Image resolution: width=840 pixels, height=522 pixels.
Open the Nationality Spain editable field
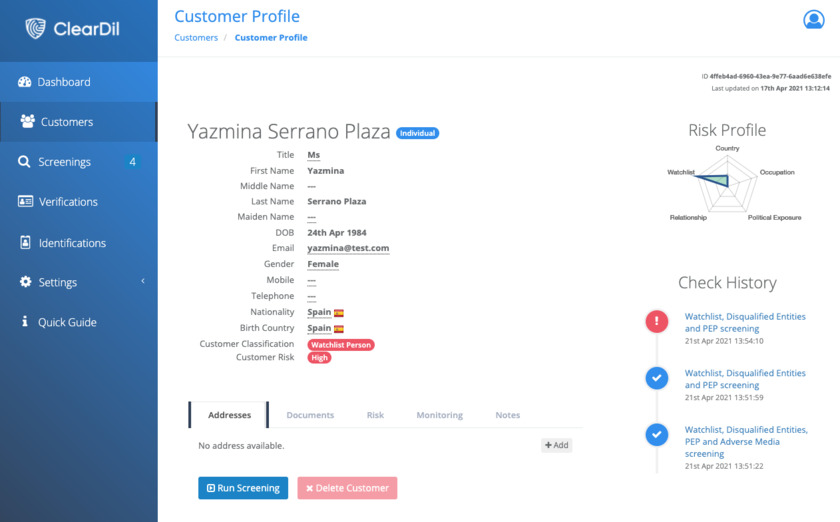pos(319,312)
